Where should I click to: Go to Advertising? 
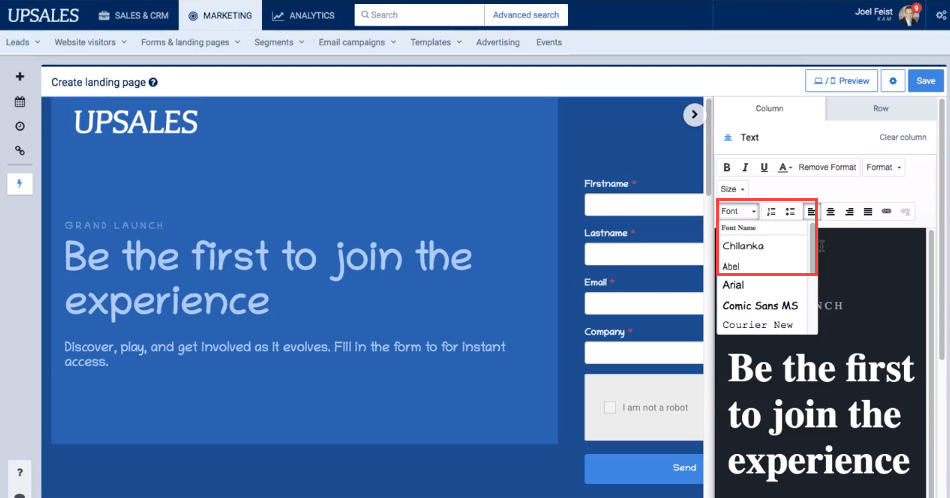pyautogui.click(x=497, y=42)
